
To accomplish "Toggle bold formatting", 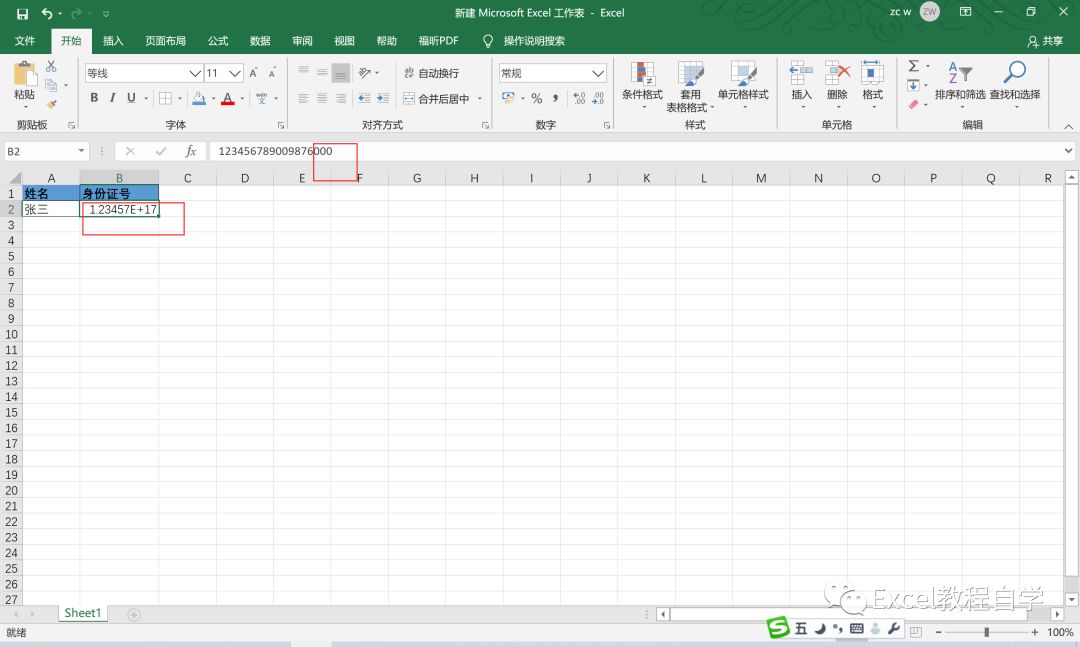I will [x=94, y=98].
